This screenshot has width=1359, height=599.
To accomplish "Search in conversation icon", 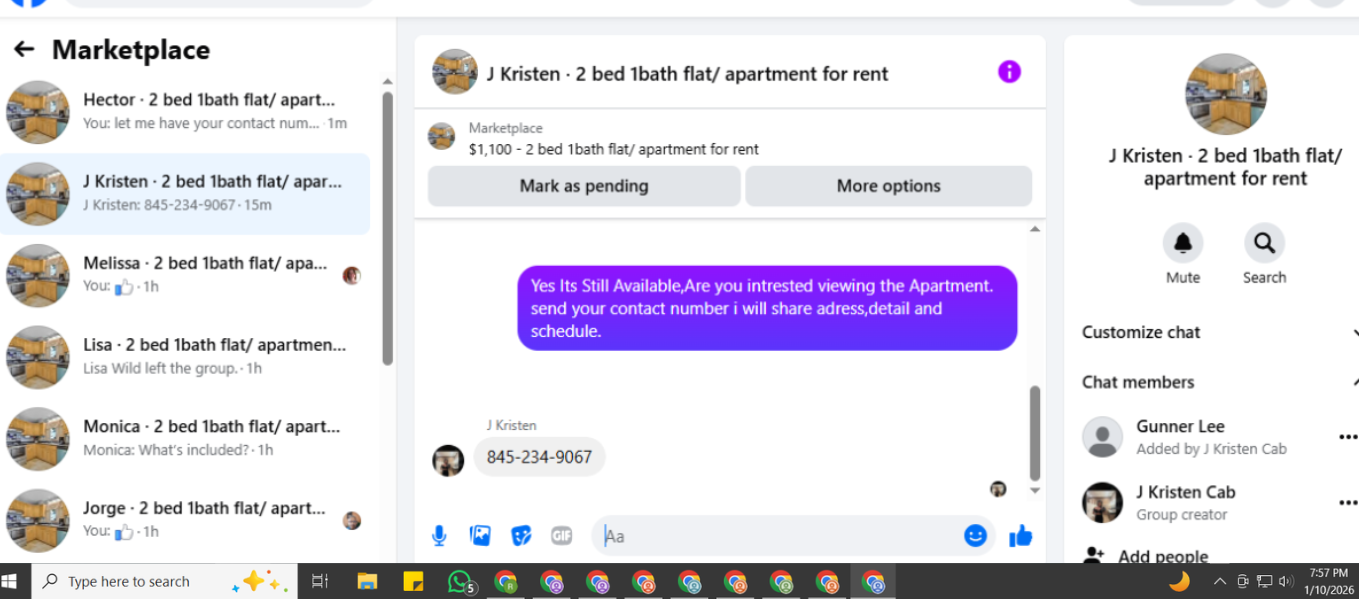I will click(1264, 243).
